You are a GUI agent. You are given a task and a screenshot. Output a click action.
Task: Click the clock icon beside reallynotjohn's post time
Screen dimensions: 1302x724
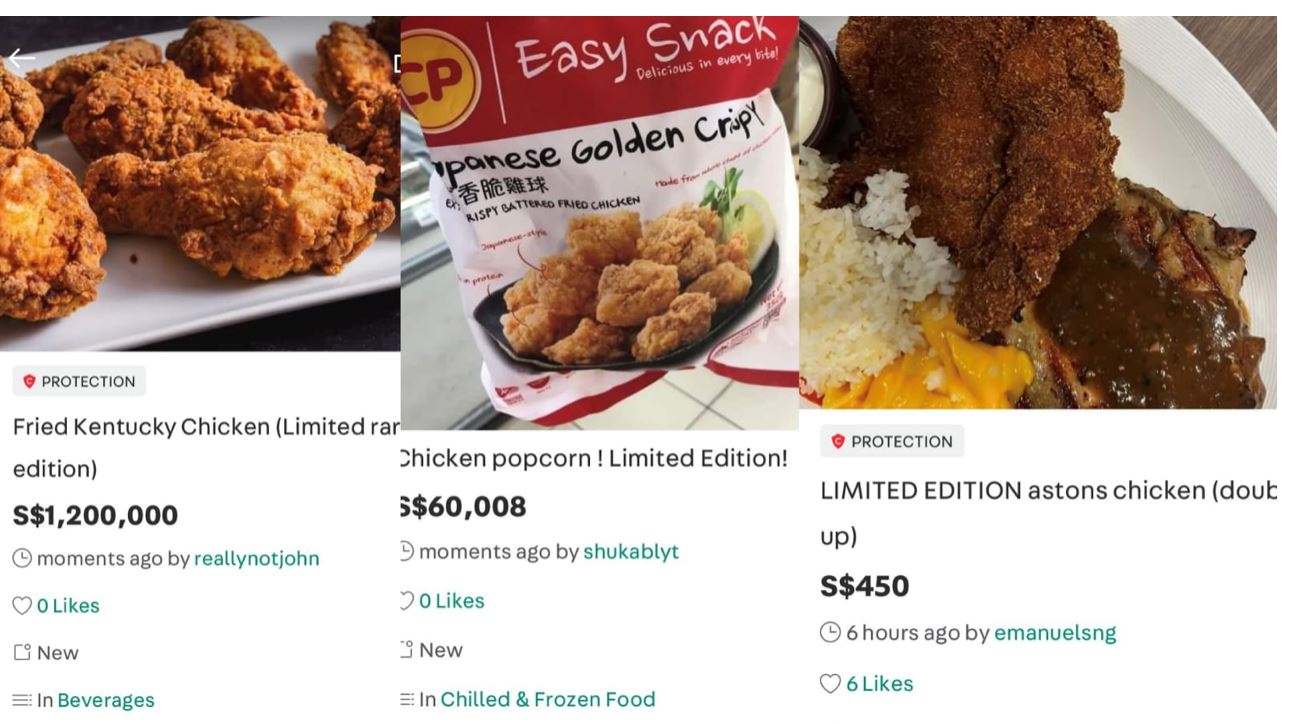click(22, 559)
